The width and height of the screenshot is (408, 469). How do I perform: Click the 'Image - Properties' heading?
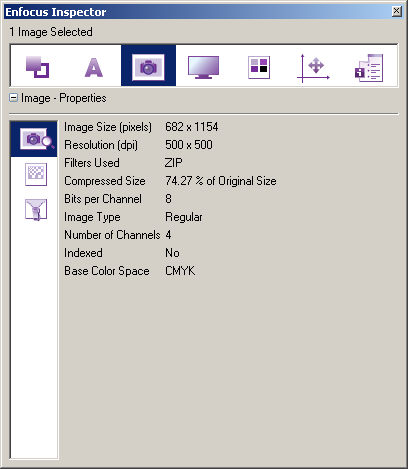64,98
